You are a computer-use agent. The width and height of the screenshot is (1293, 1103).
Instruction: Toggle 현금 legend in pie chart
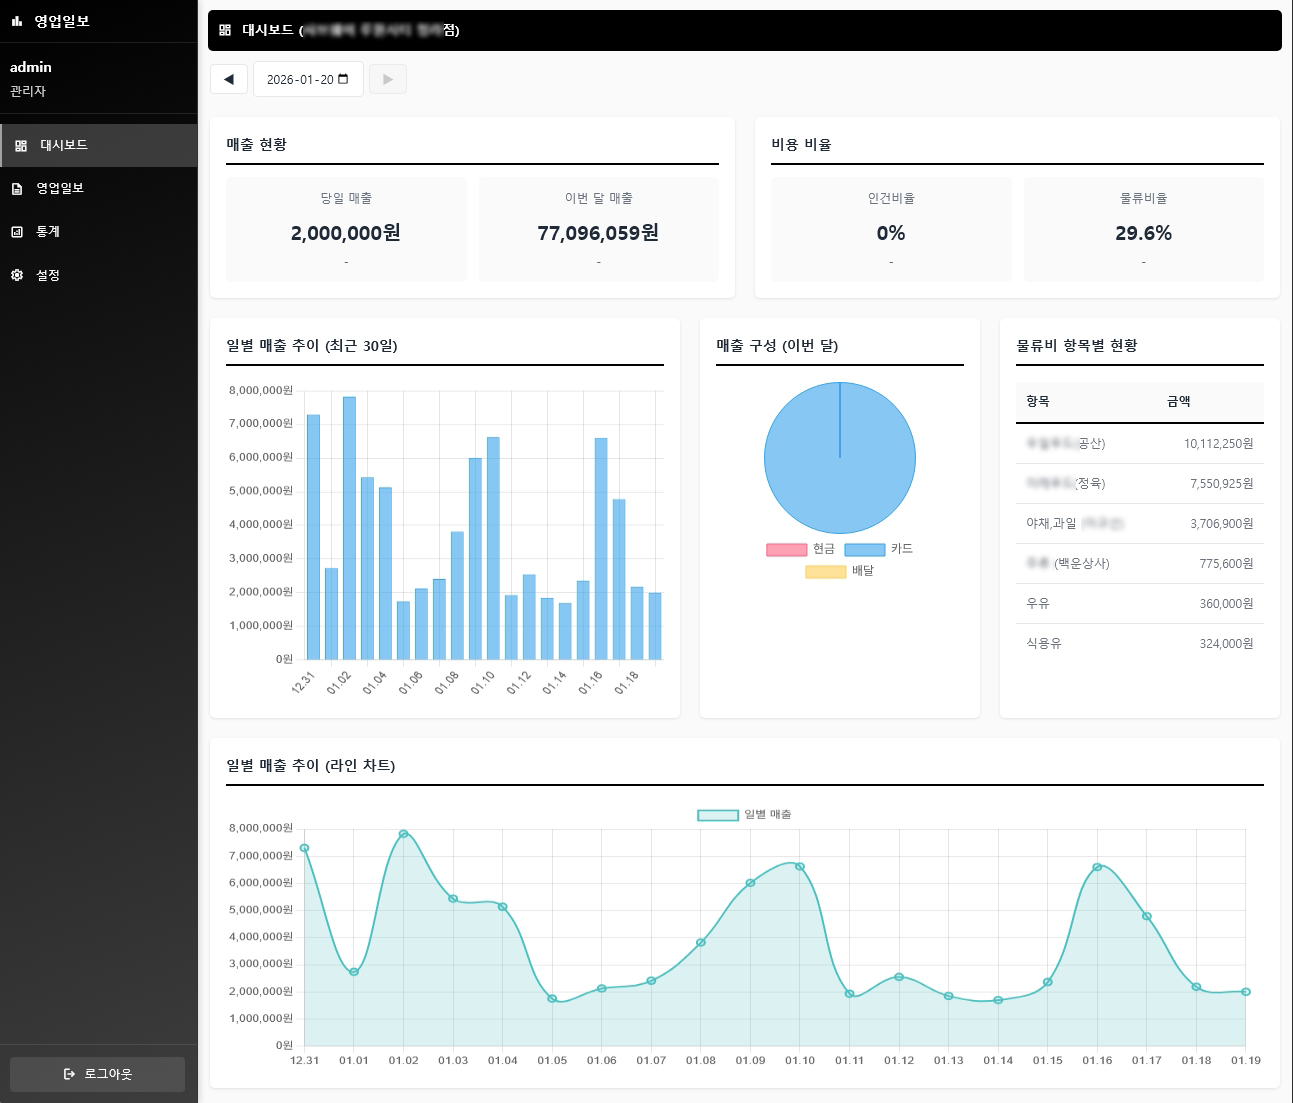coord(786,549)
